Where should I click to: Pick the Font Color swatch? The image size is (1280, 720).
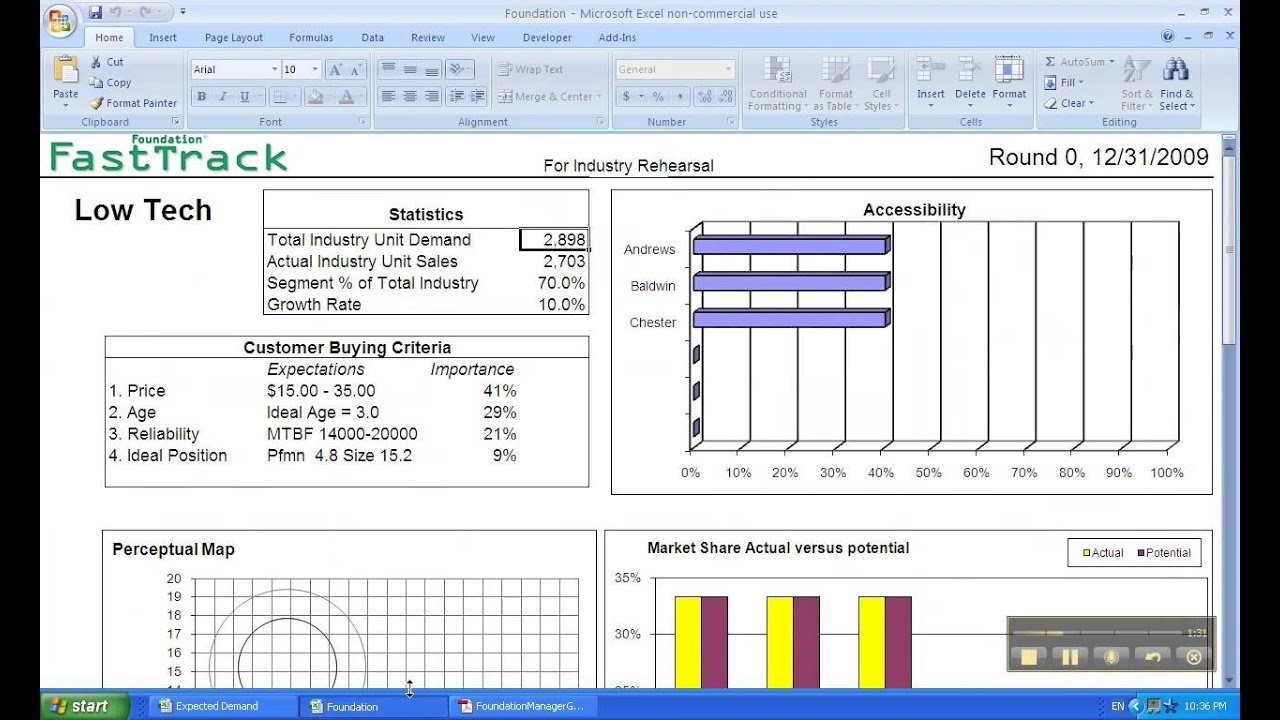click(x=346, y=97)
